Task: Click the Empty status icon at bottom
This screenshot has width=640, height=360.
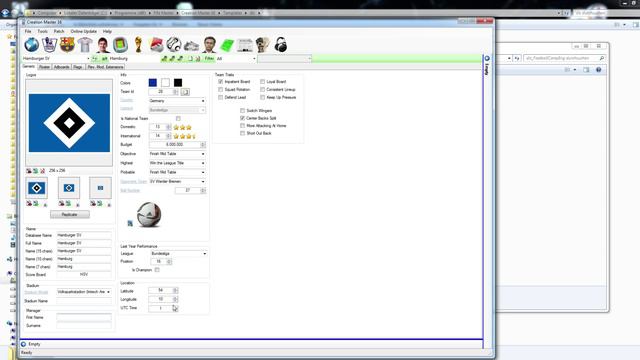Action: (x=24, y=344)
